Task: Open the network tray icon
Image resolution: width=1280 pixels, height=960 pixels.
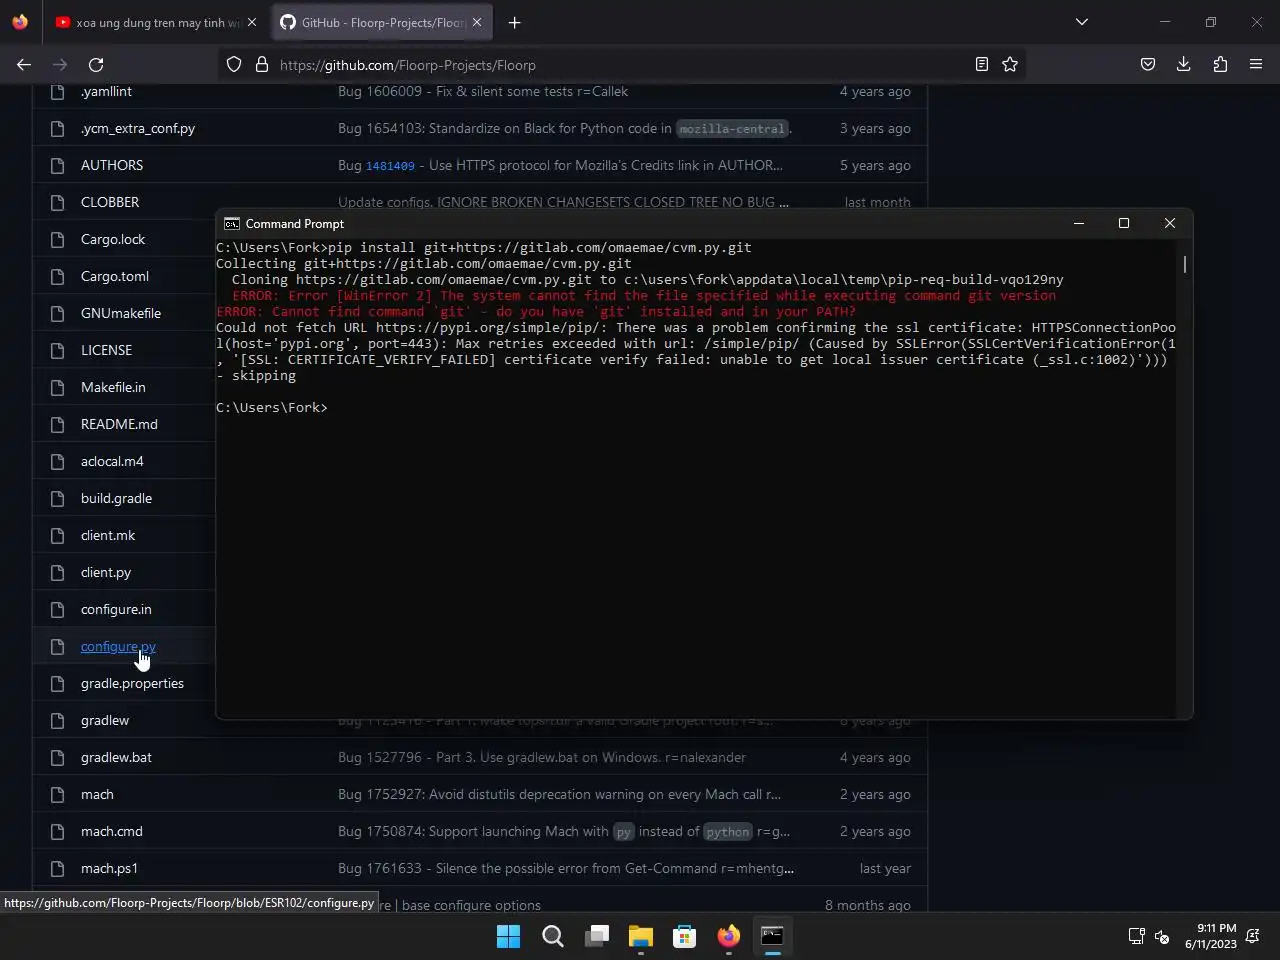Action: coord(1136,937)
